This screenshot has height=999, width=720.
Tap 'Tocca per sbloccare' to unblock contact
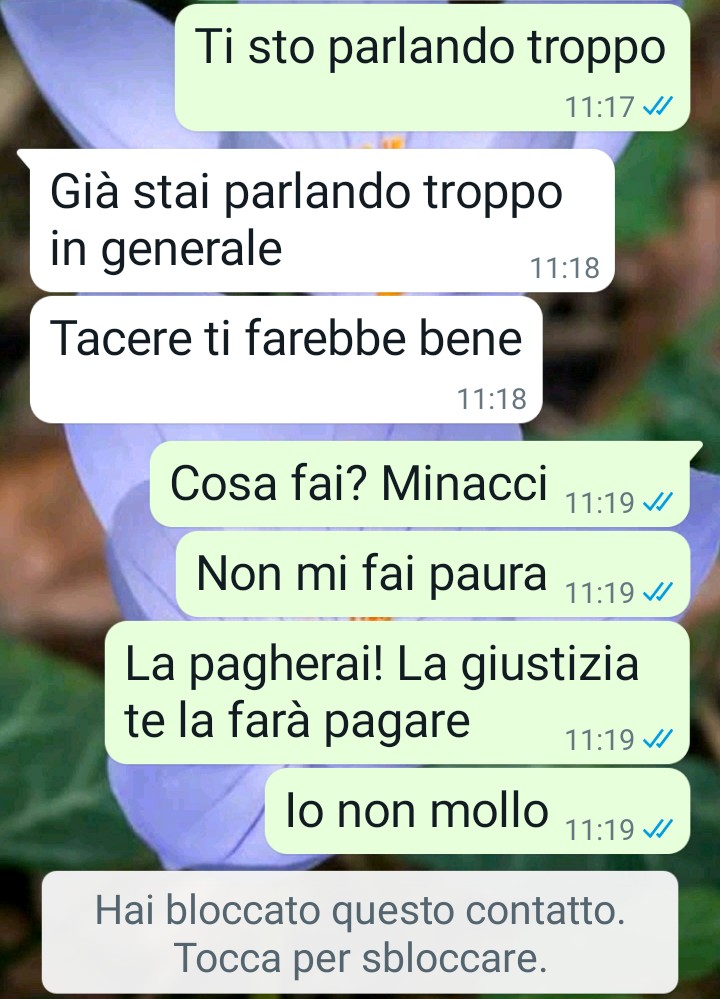[x=361, y=958]
